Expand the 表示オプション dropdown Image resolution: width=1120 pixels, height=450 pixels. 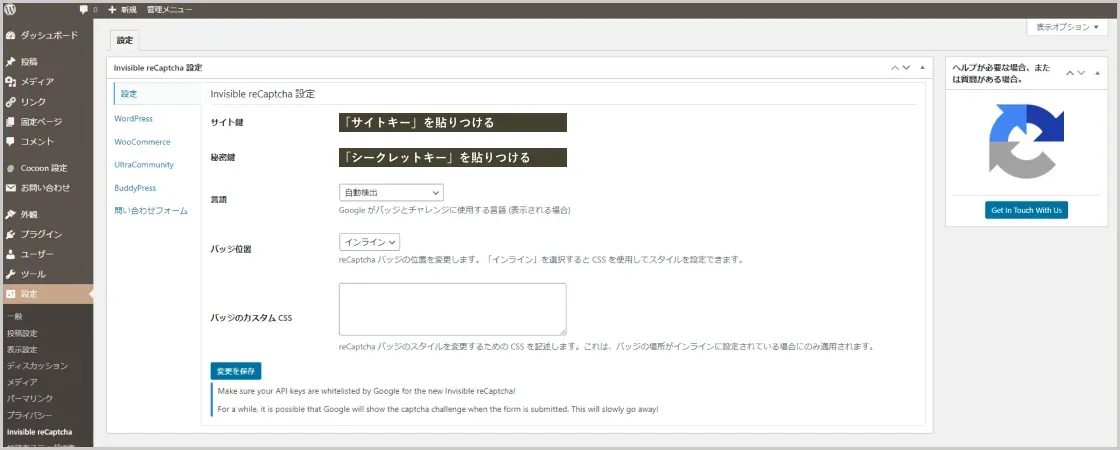pyautogui.click(x=1066, y=28)
